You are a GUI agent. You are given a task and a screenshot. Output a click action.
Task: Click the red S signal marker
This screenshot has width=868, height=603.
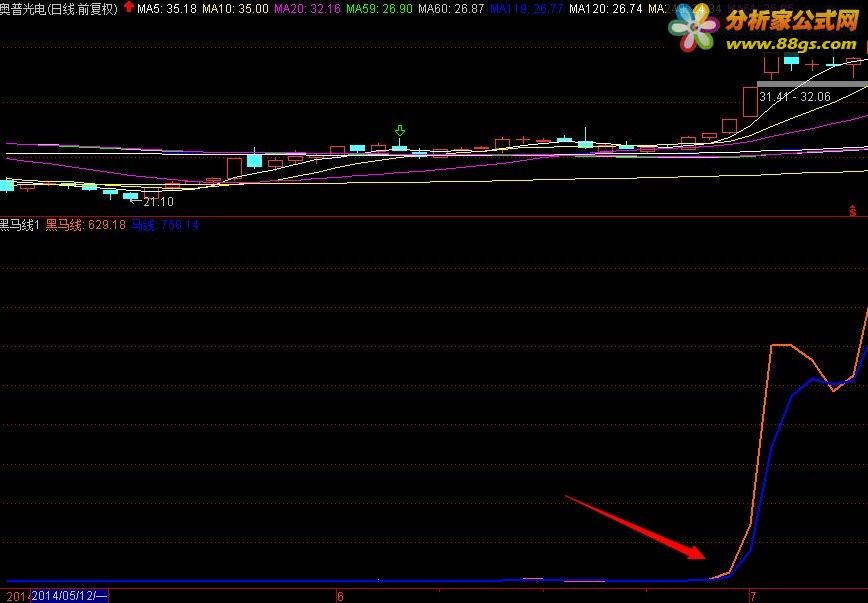coord(852,210)
